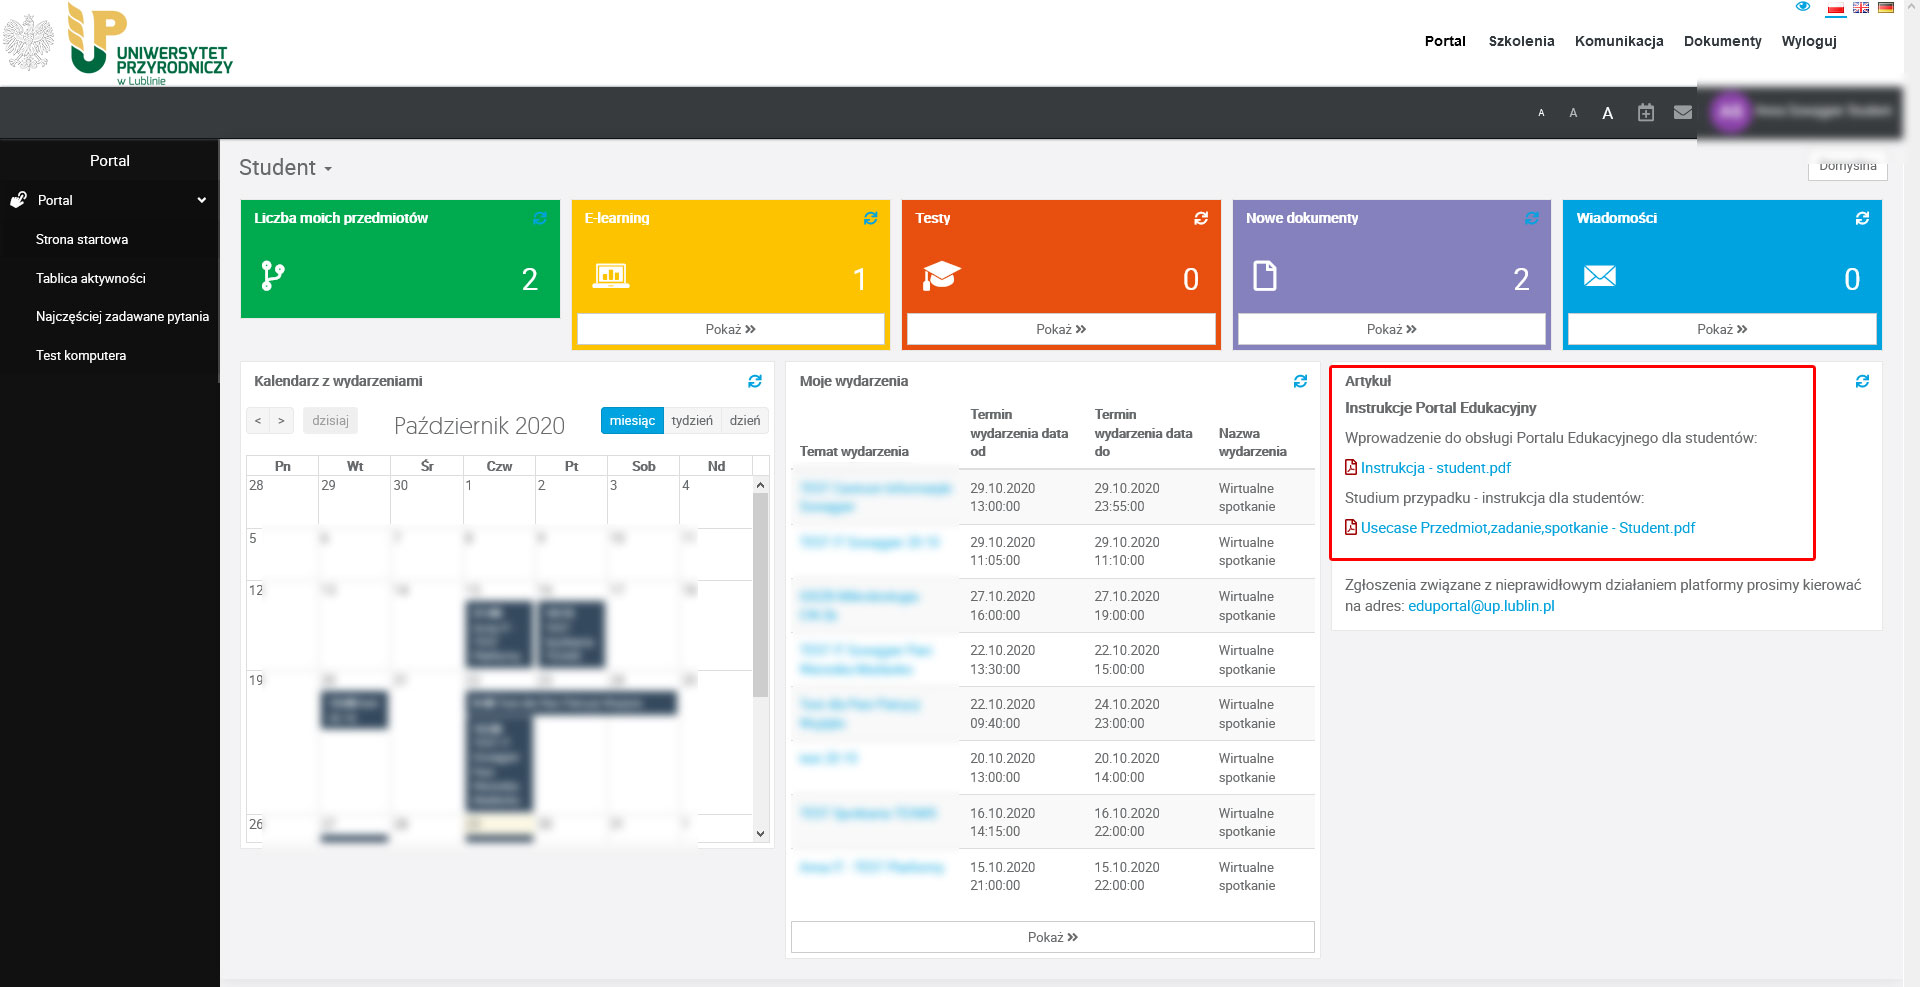
Task: Open the Szkolenia menu
Action: click(x=1521, y=41)
